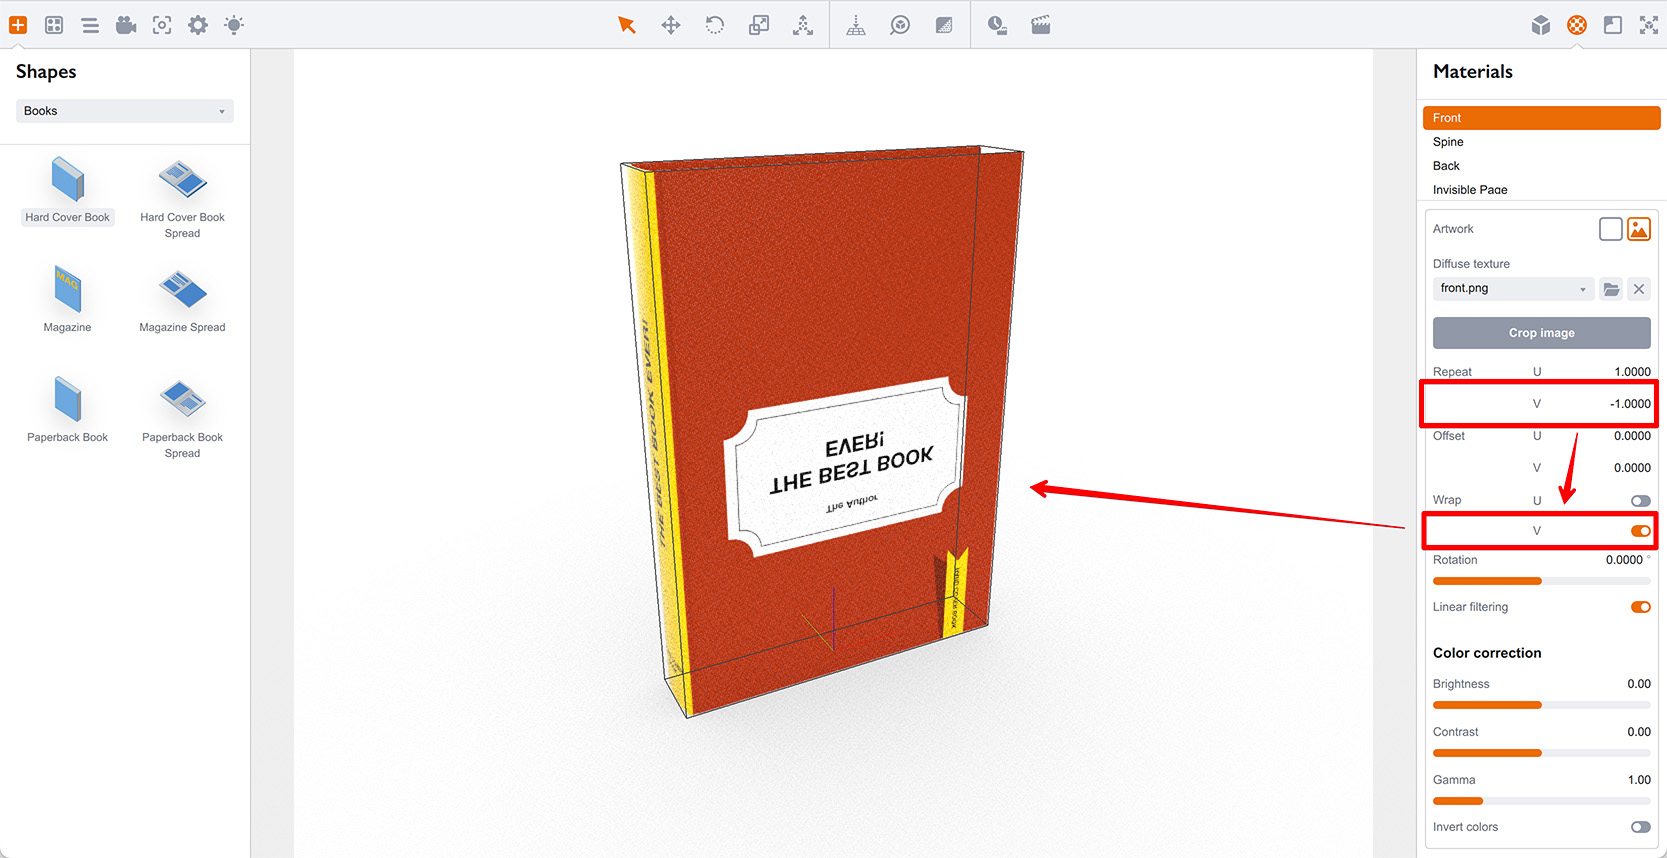
Task: Select the Back material
Action: [x=1446, y=166]
